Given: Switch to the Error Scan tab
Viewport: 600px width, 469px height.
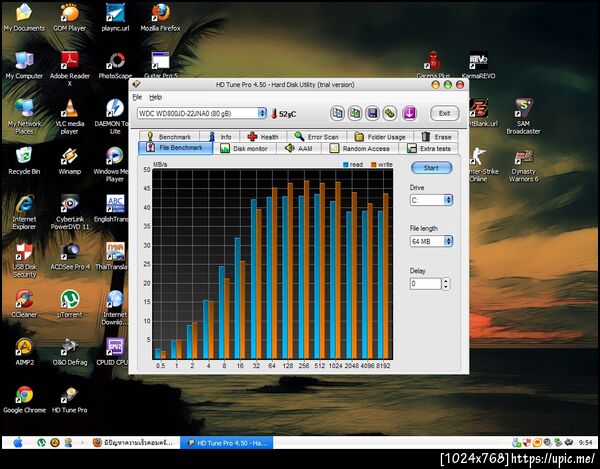Looking at the screenshot, I should (x=316, y=136).
